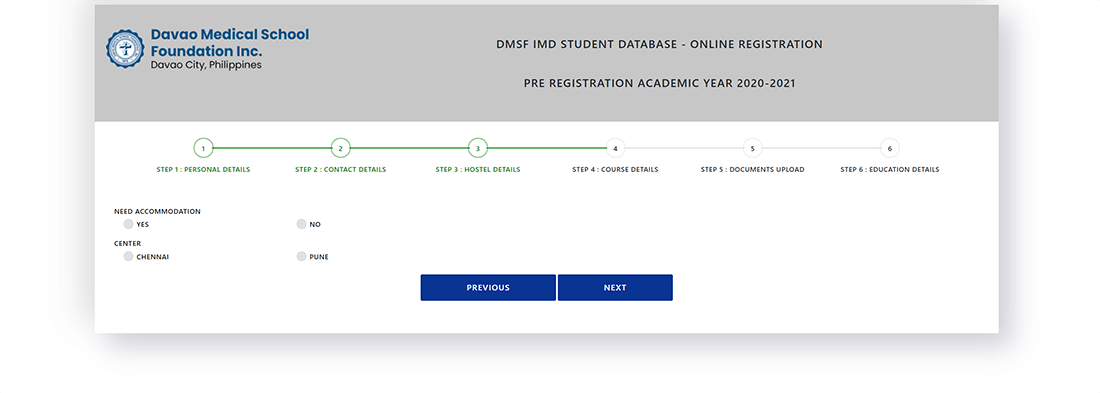
Task: Jump to step 5 circle indicator
Action: [752, 148]
